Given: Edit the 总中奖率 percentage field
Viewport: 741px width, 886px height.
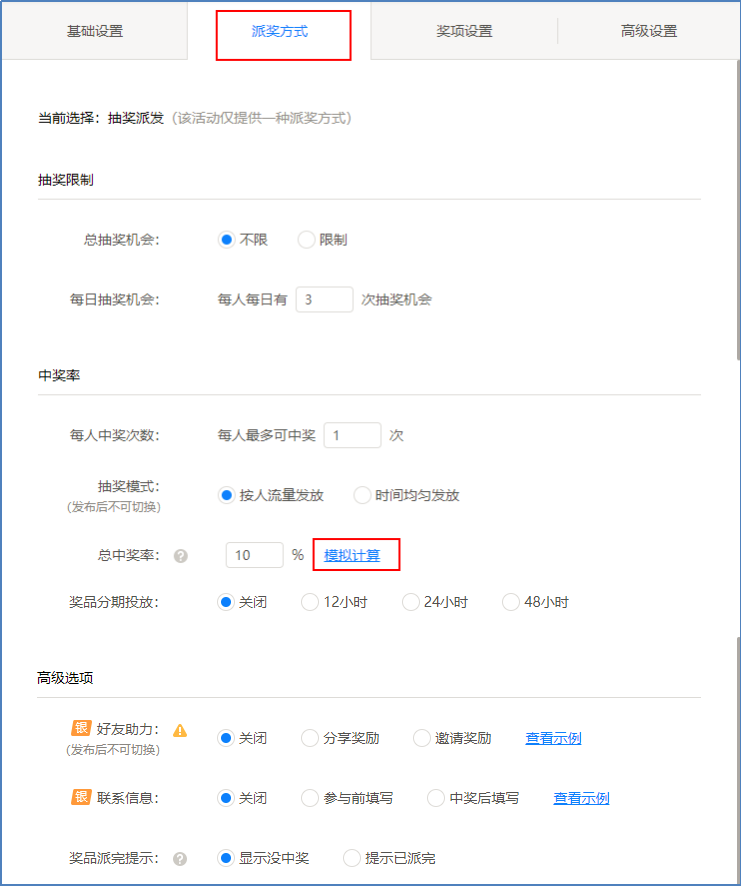Looking at the screenshot, I should pyautogui.click(x=254, y=555).
